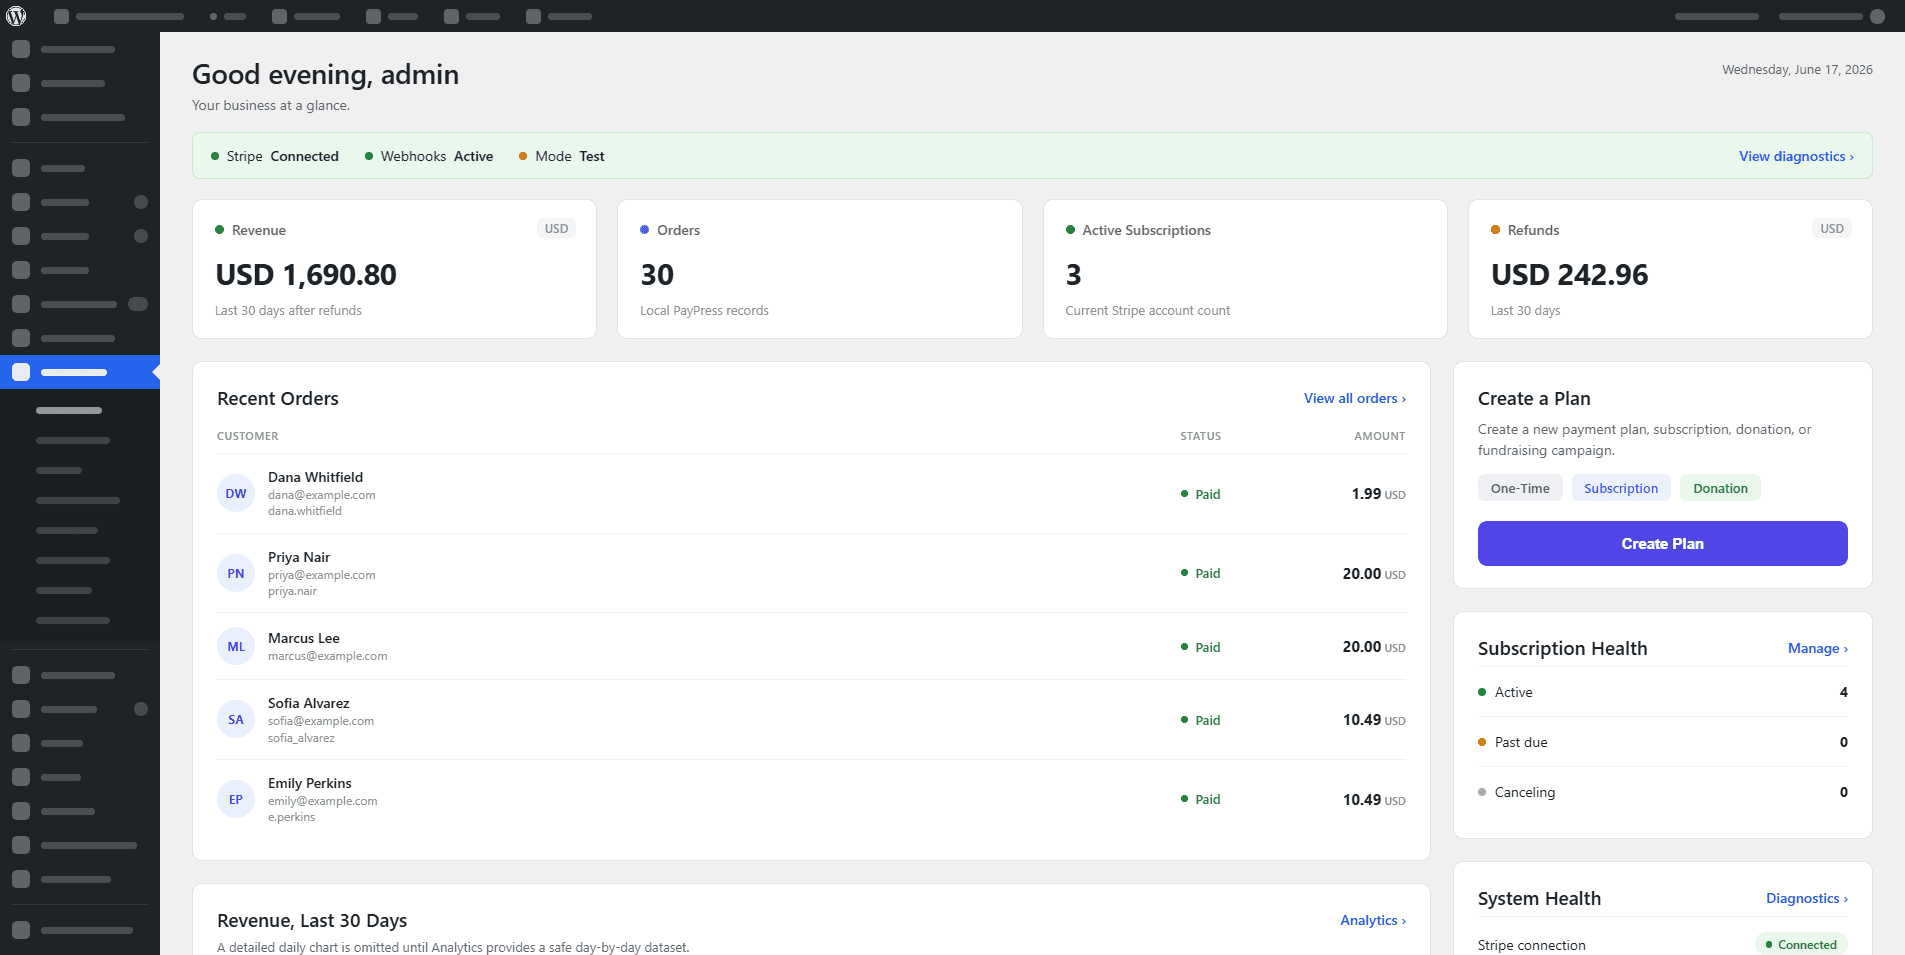Click Dana Whitfield customer name
Viewport: 1905px width, 955px height.
[315, 477]
